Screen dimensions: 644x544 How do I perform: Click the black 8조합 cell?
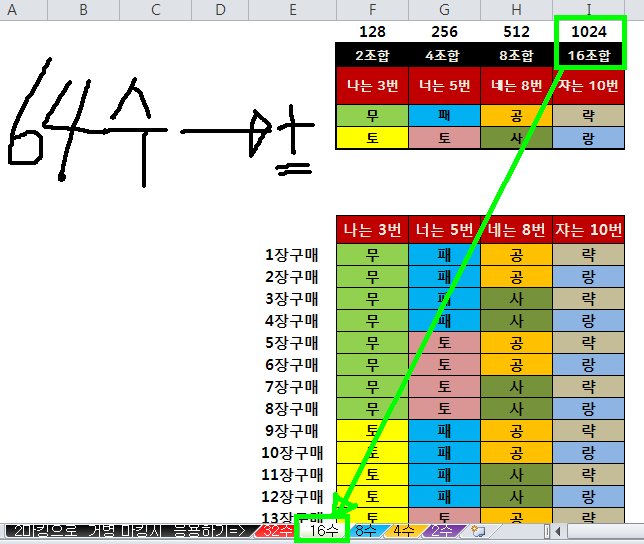tap(516, 55)
